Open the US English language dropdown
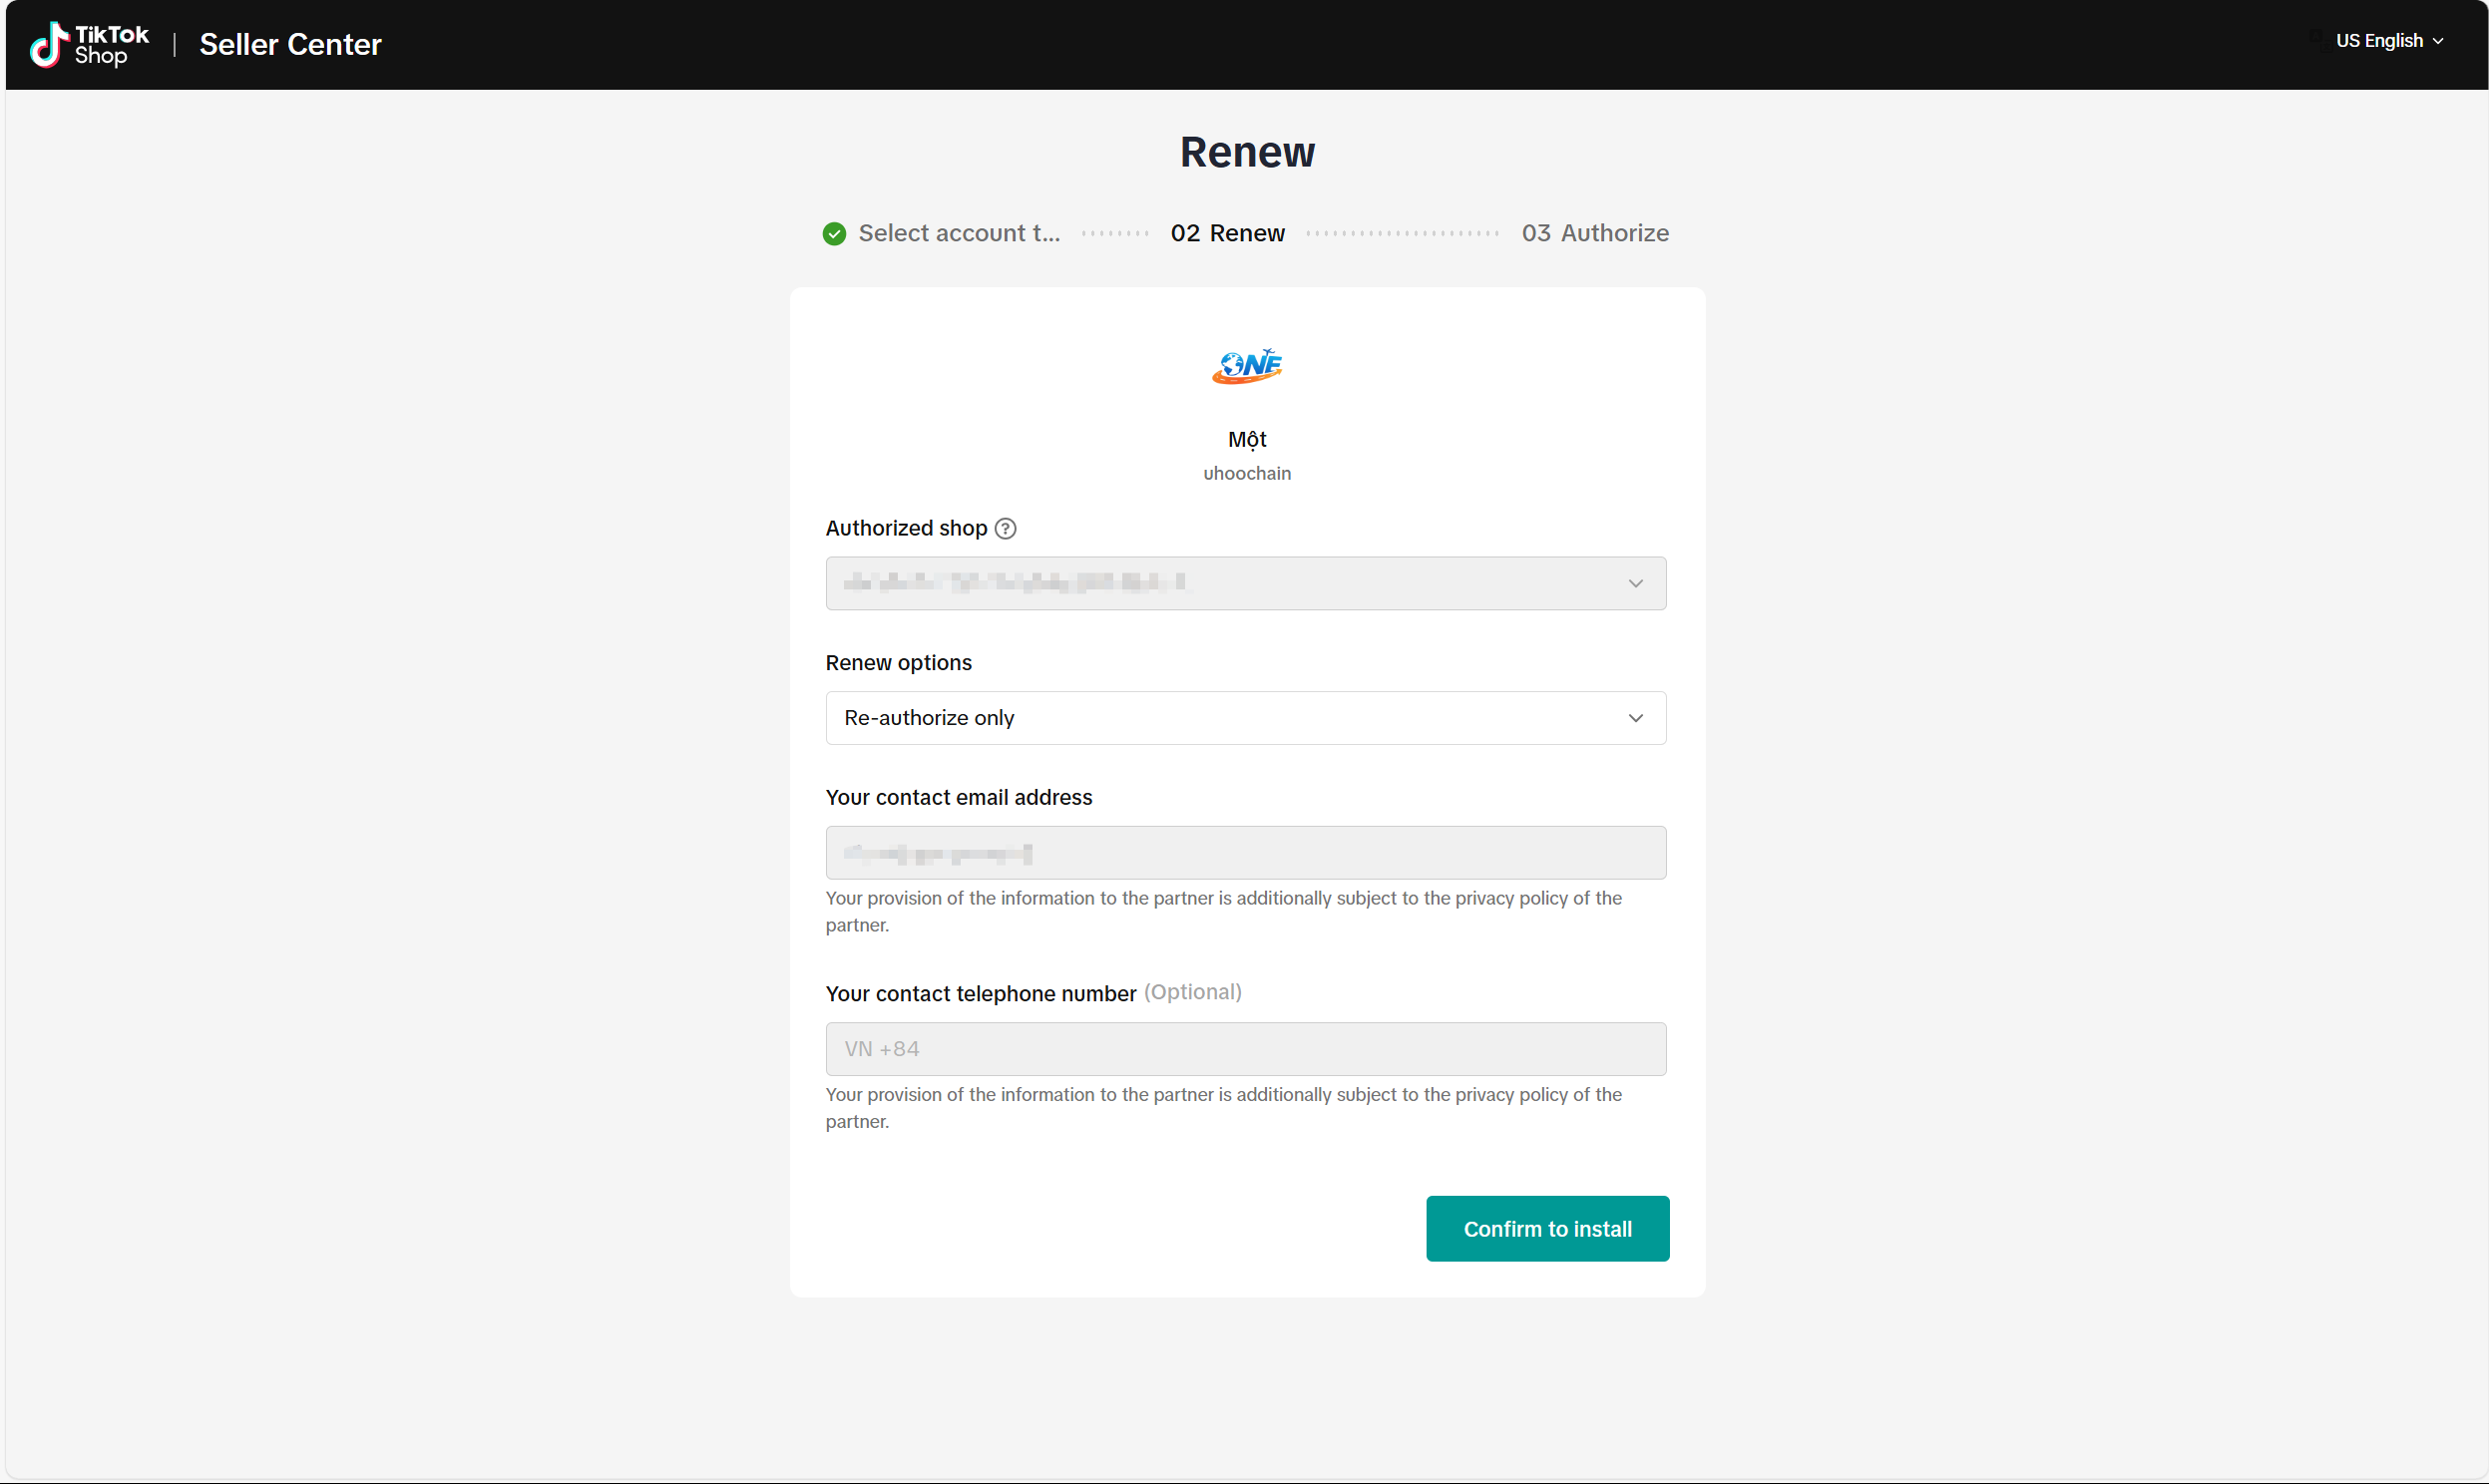The height and width of the screenshot is (1484, 2489). tap(2388, 41)
